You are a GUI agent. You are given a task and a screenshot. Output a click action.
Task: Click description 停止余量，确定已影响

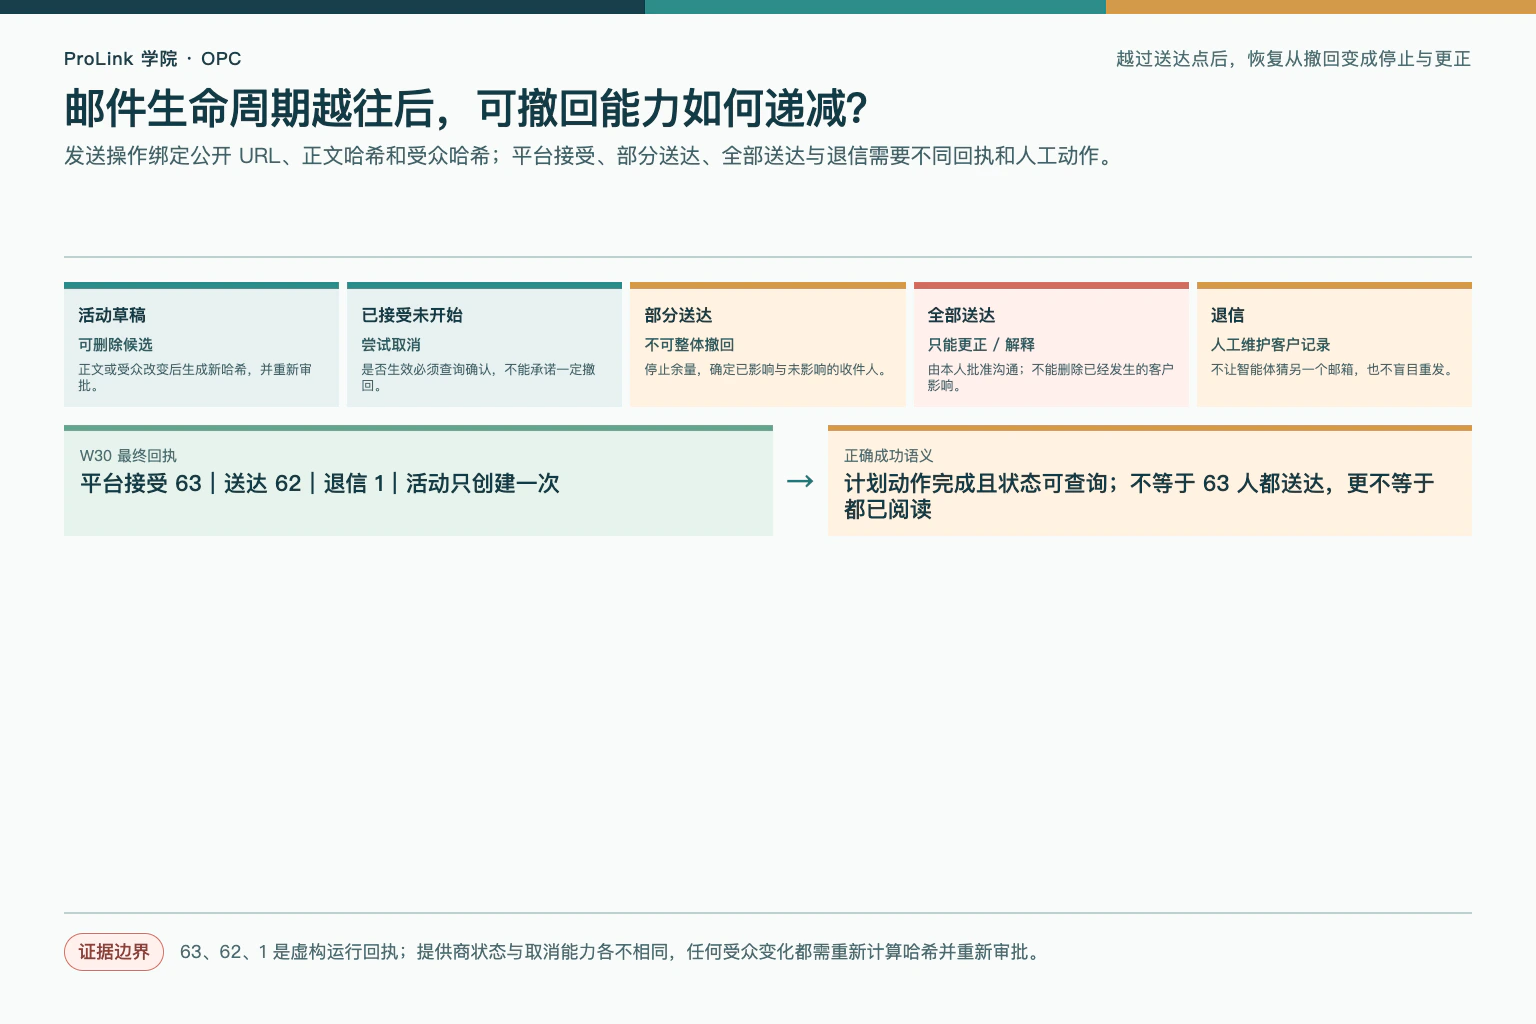point(767,370)
